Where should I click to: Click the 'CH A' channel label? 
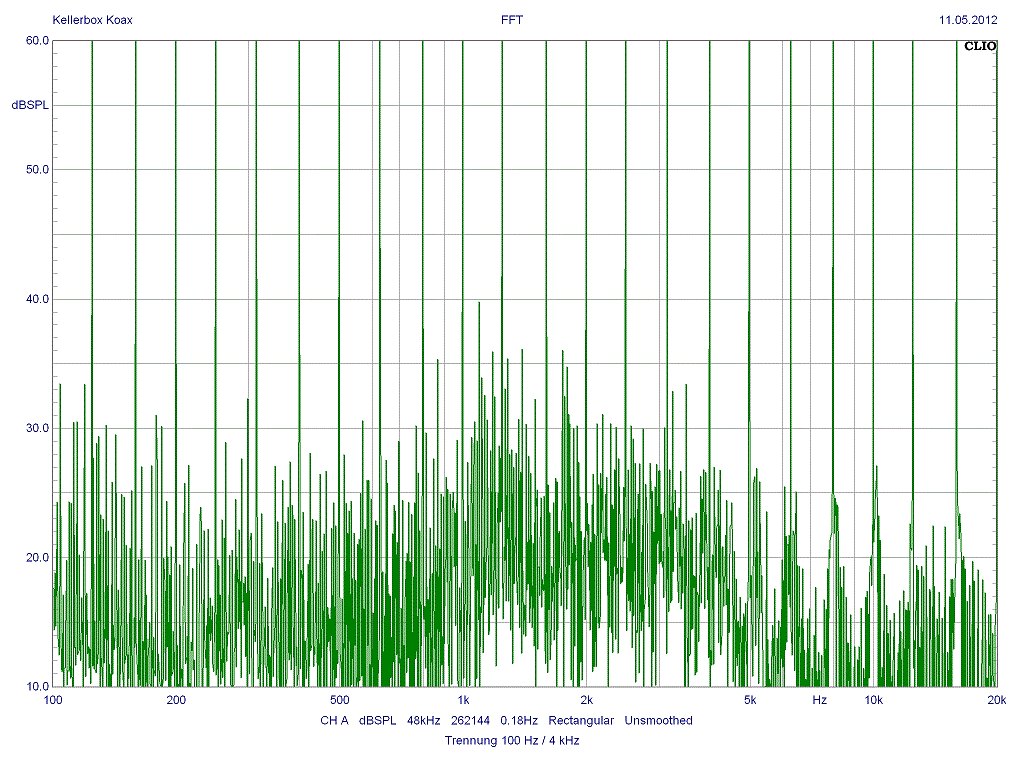pos(334,720)
